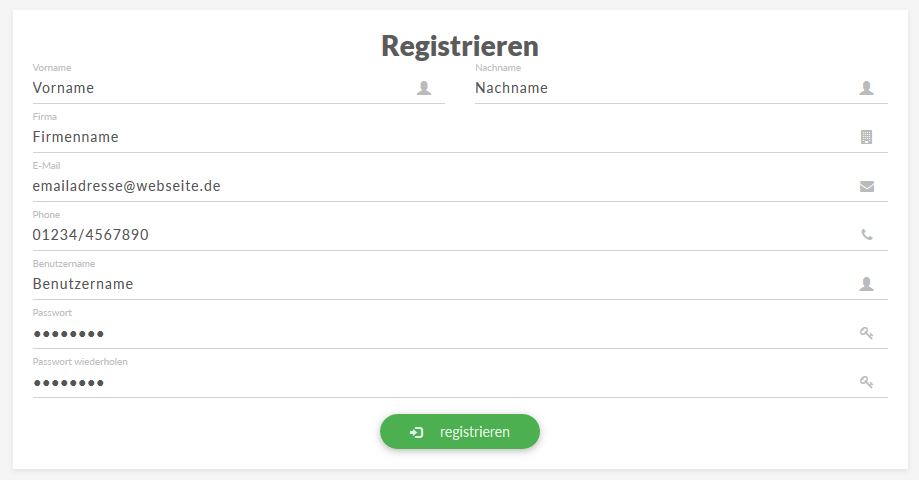Focus the Vorname input field

[239, 88]
